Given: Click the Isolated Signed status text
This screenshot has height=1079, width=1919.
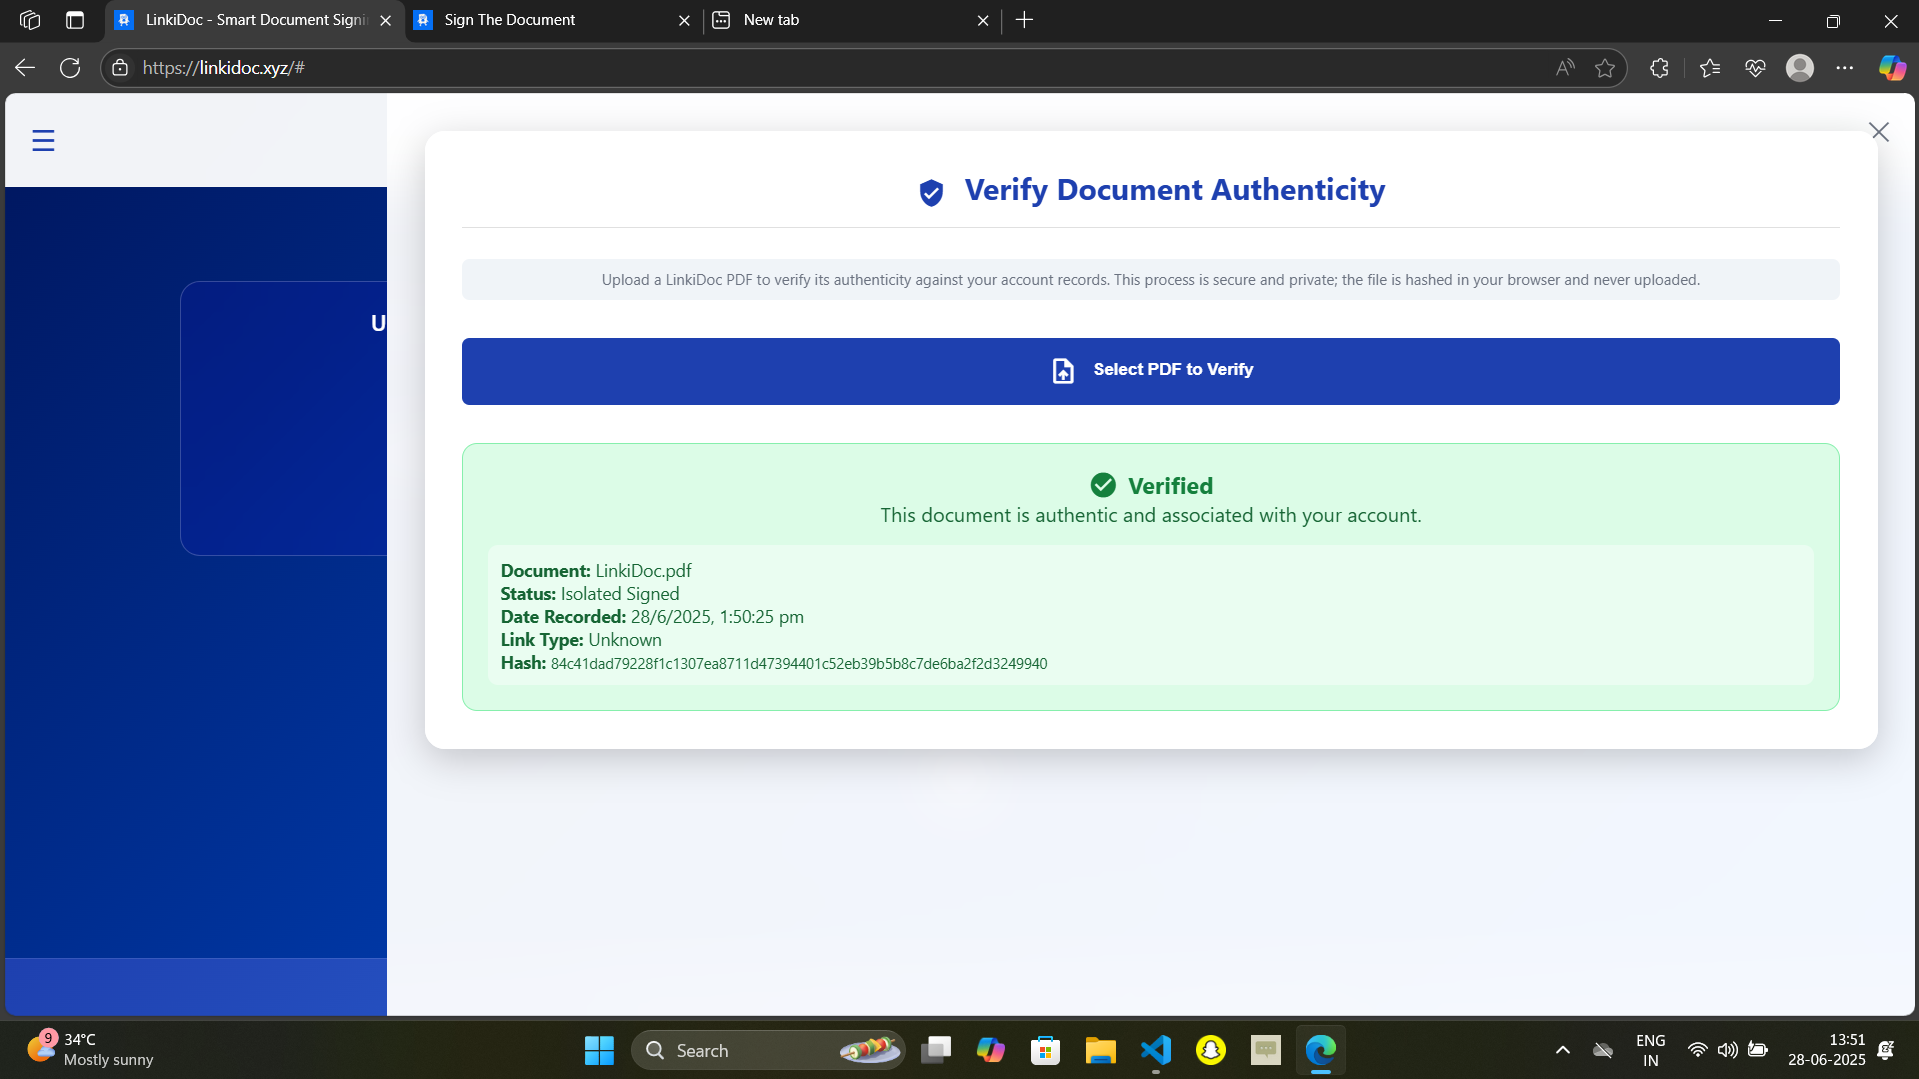Looking at the screenshot, I should (x=620, y=594).
